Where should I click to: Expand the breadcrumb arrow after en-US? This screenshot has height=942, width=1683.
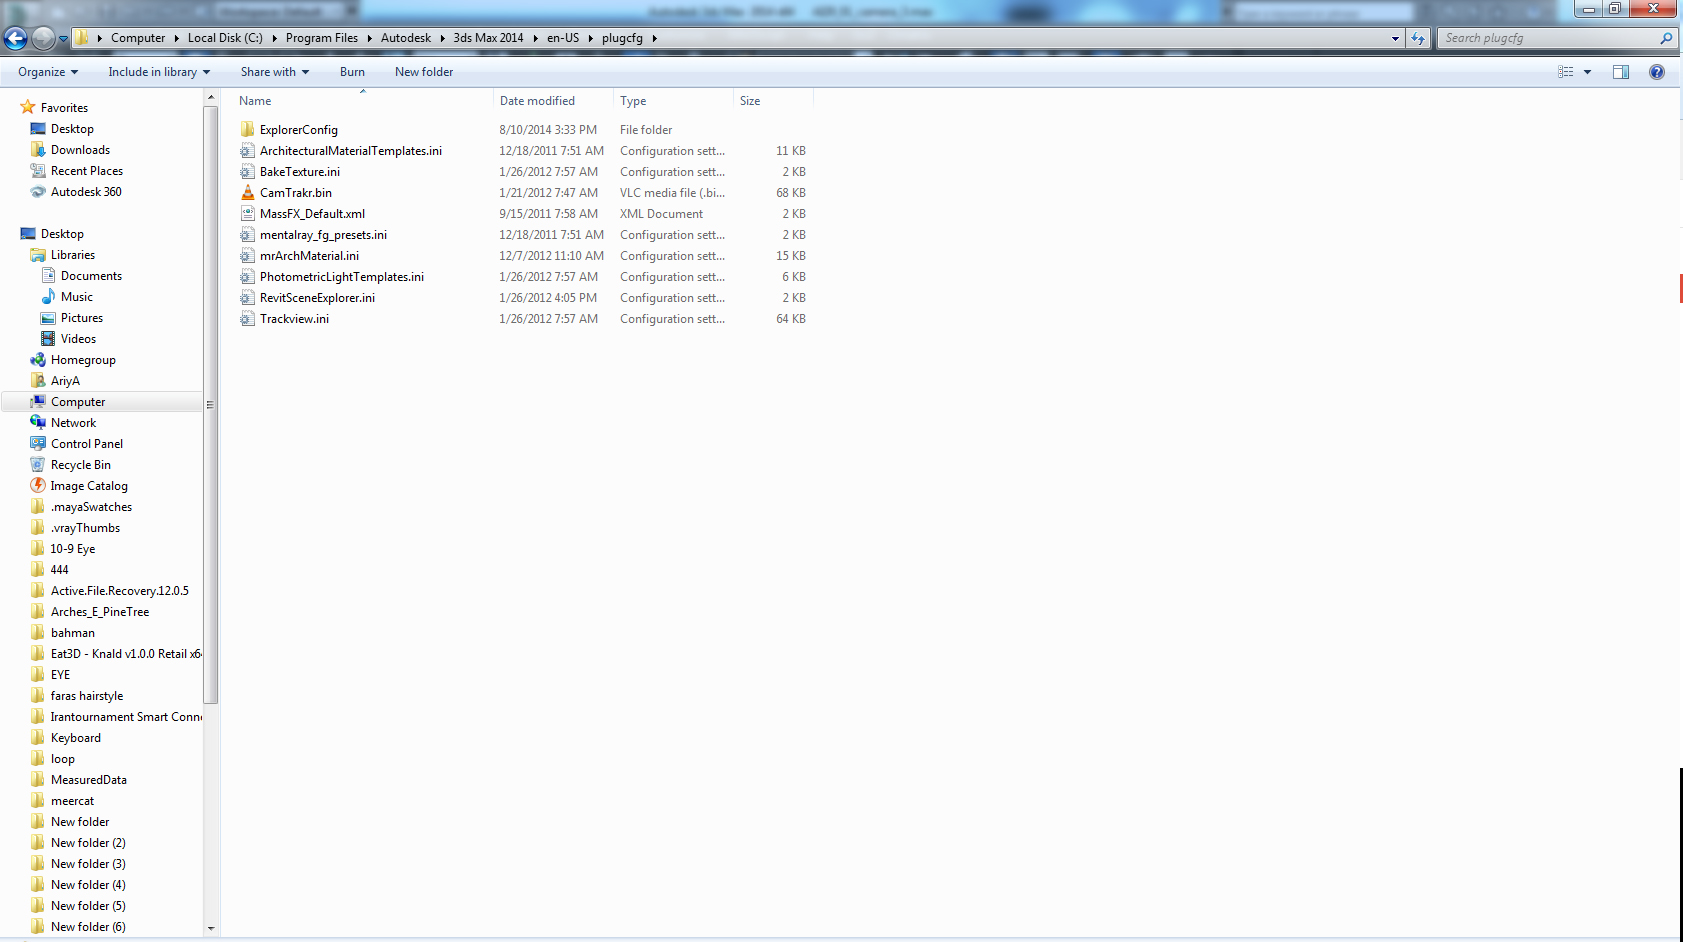590,38
